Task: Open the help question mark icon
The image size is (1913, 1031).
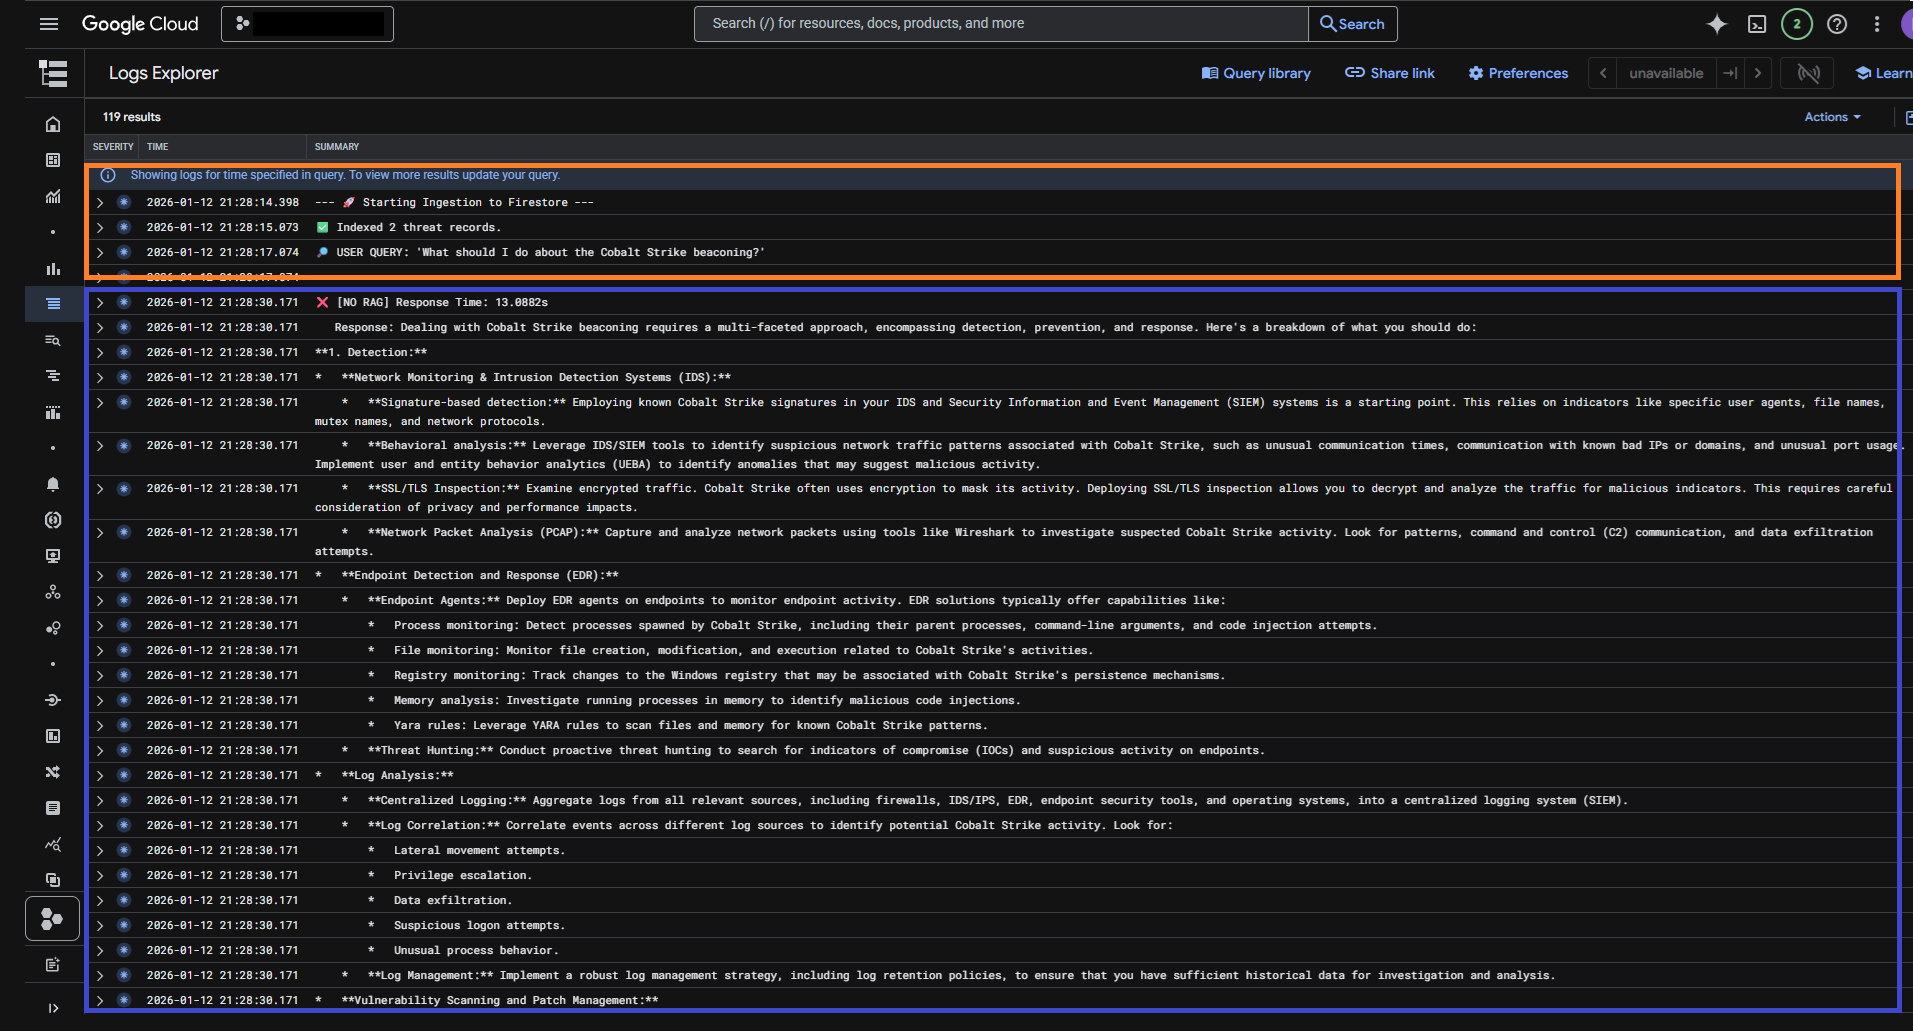Action: pyautogui.click(x=1836, y=24)
